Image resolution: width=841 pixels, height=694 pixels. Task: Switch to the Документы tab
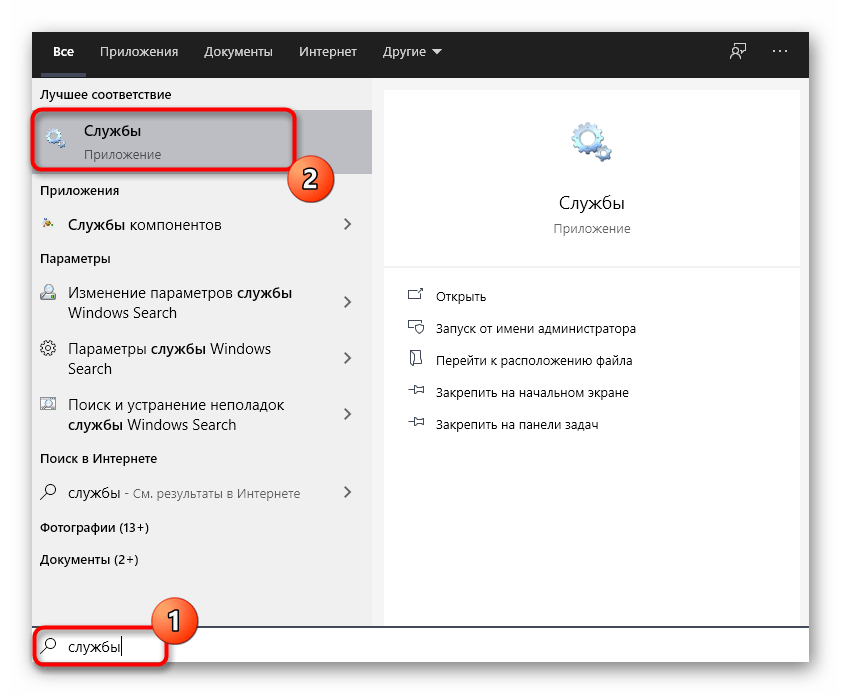238,51
